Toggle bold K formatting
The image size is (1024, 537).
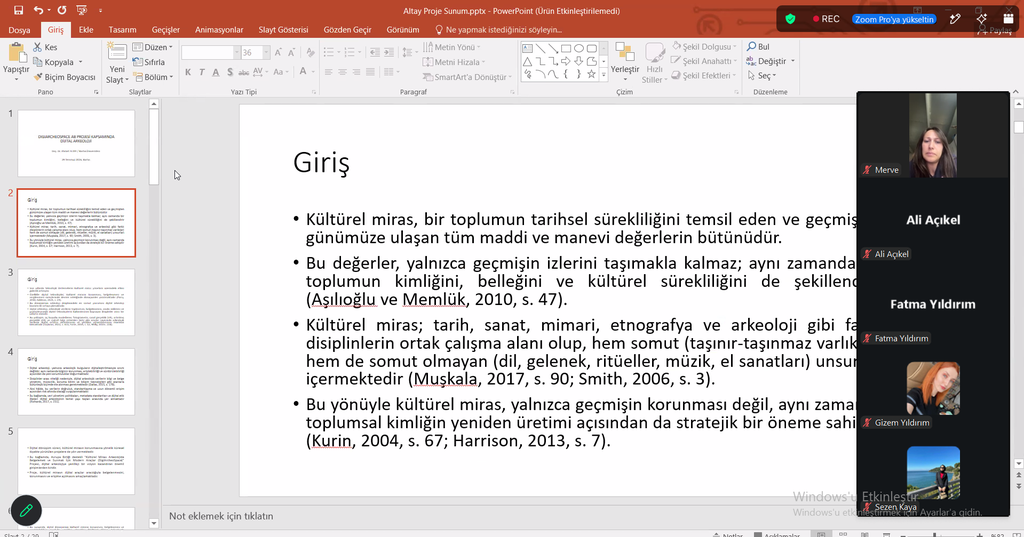coord(187,72)
